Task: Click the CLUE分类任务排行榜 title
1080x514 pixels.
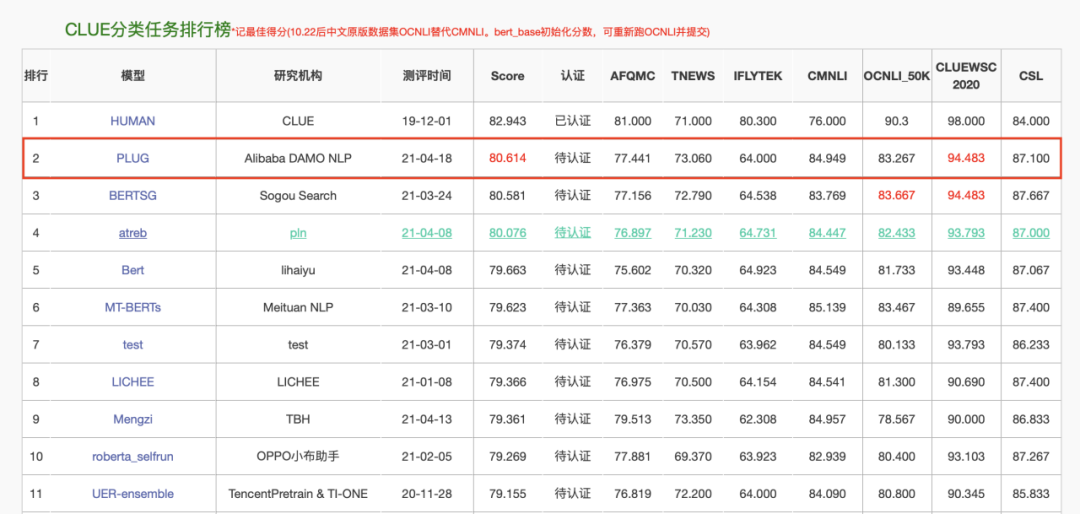Action: coord(147,30)
